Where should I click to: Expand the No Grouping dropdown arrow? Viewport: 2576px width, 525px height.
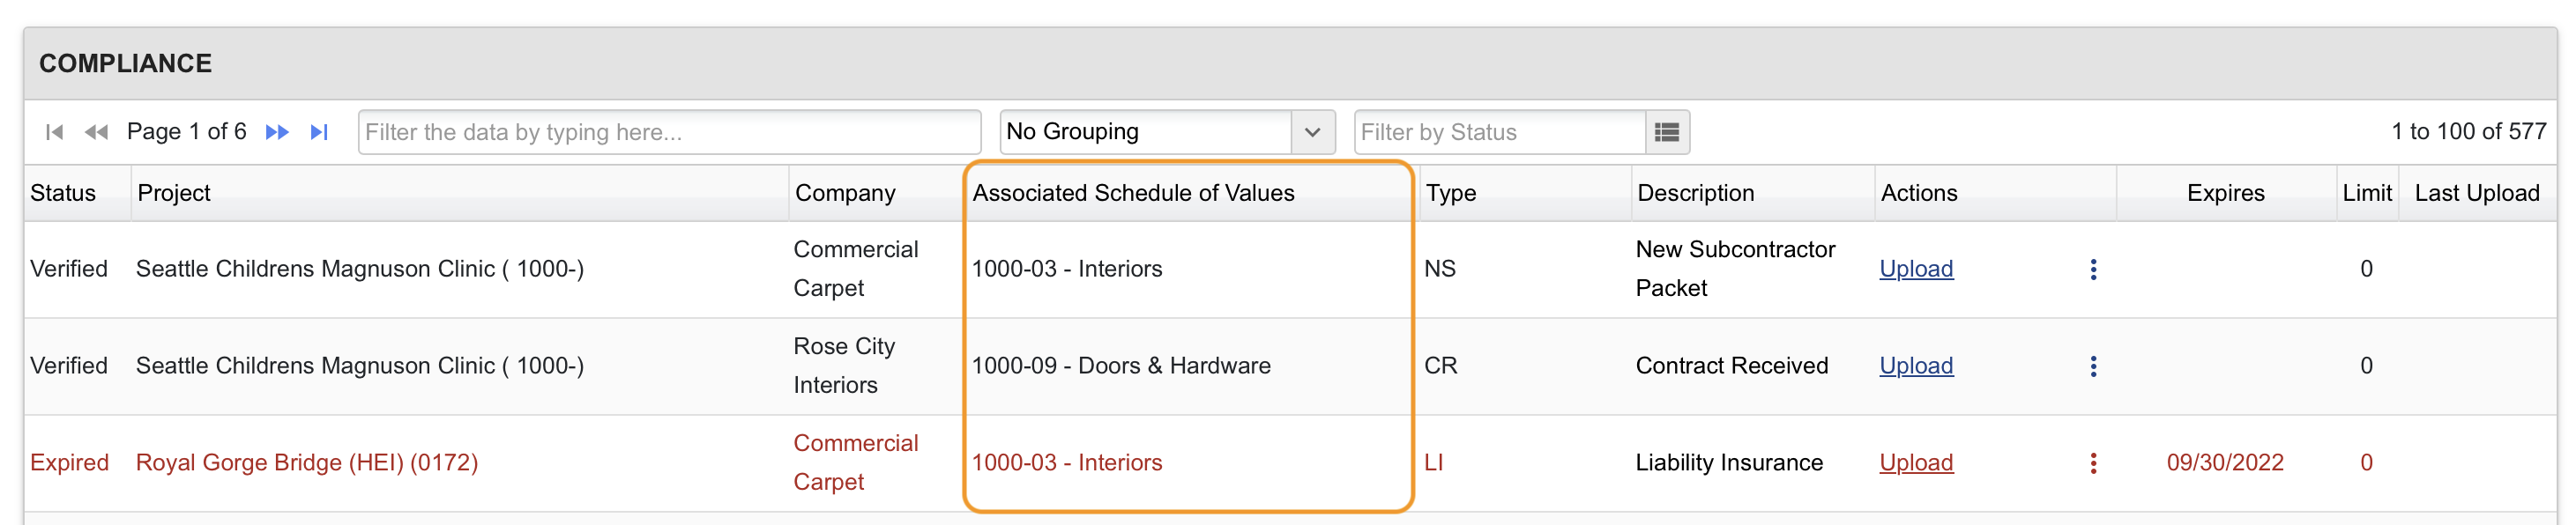pos(1313,132)
